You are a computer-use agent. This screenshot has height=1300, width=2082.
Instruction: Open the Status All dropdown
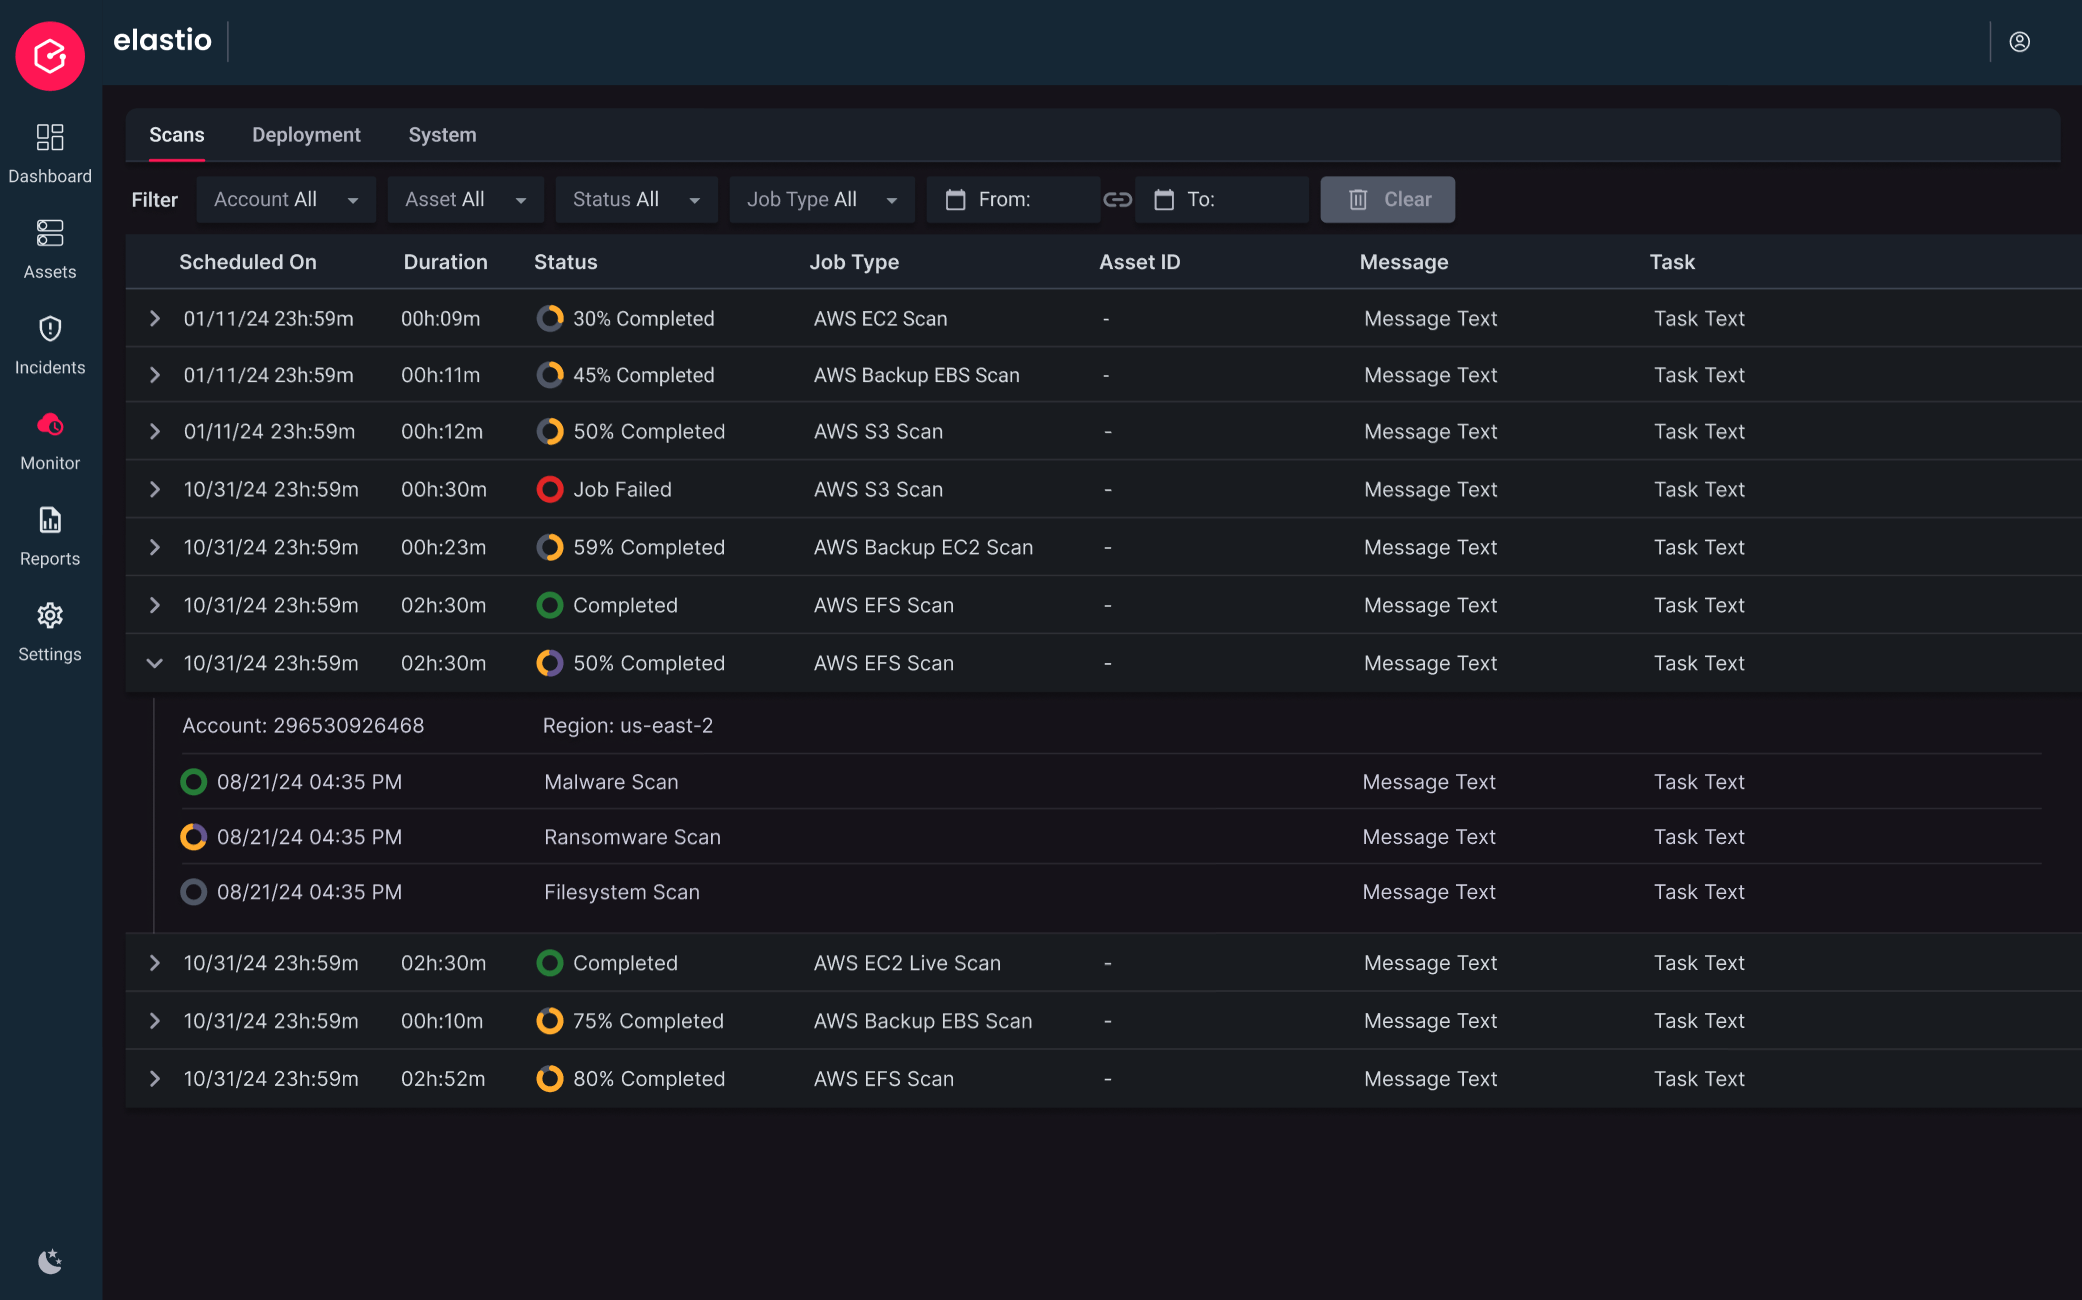tap(636, 200)
